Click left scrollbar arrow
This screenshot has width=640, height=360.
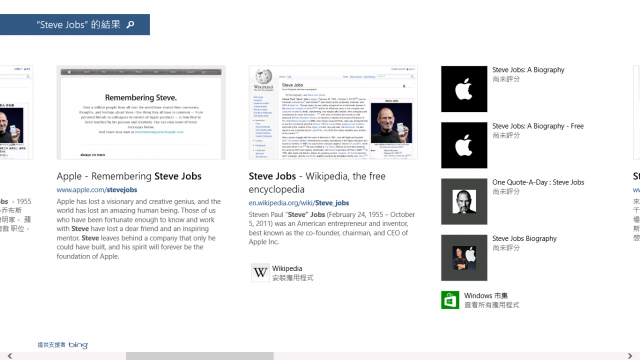tap(10, 356)
